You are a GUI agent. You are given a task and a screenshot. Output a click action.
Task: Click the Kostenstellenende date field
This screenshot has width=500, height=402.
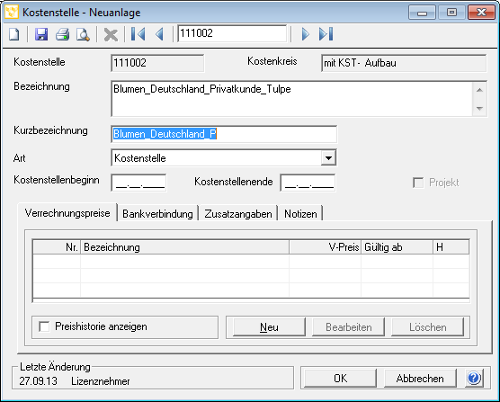coord(308,183)
